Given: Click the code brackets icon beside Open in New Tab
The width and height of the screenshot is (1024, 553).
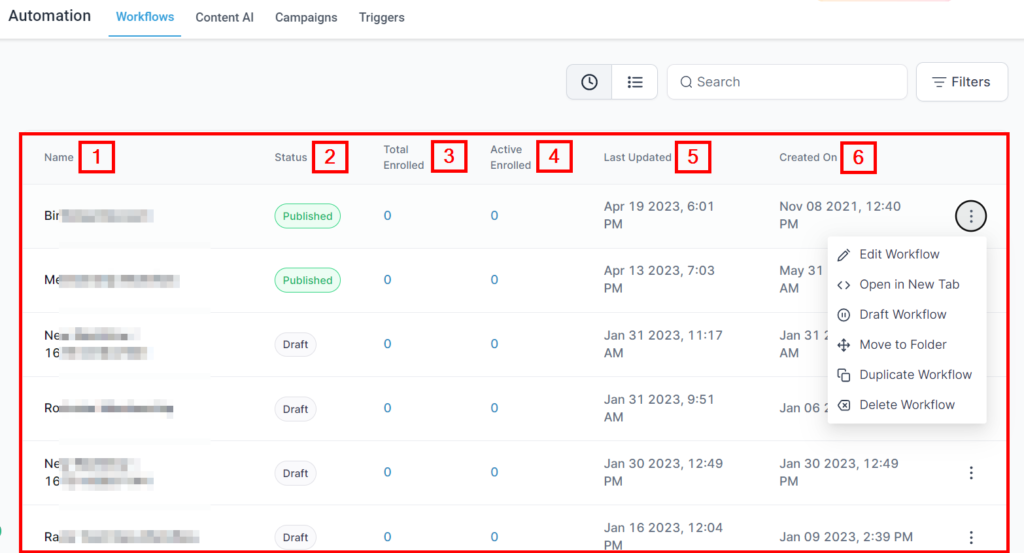Looking at the screenshot, I should point(844,285).
